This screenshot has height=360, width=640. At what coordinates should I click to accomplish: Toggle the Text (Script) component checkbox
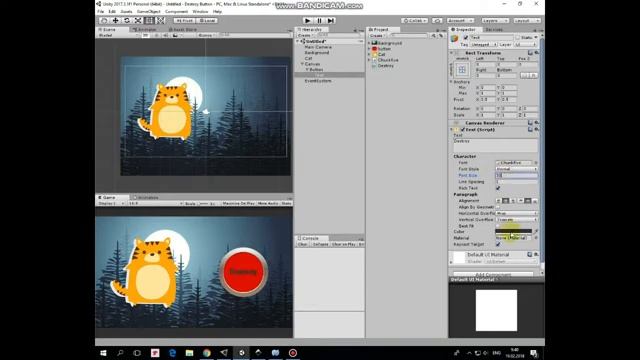[462, 130]
